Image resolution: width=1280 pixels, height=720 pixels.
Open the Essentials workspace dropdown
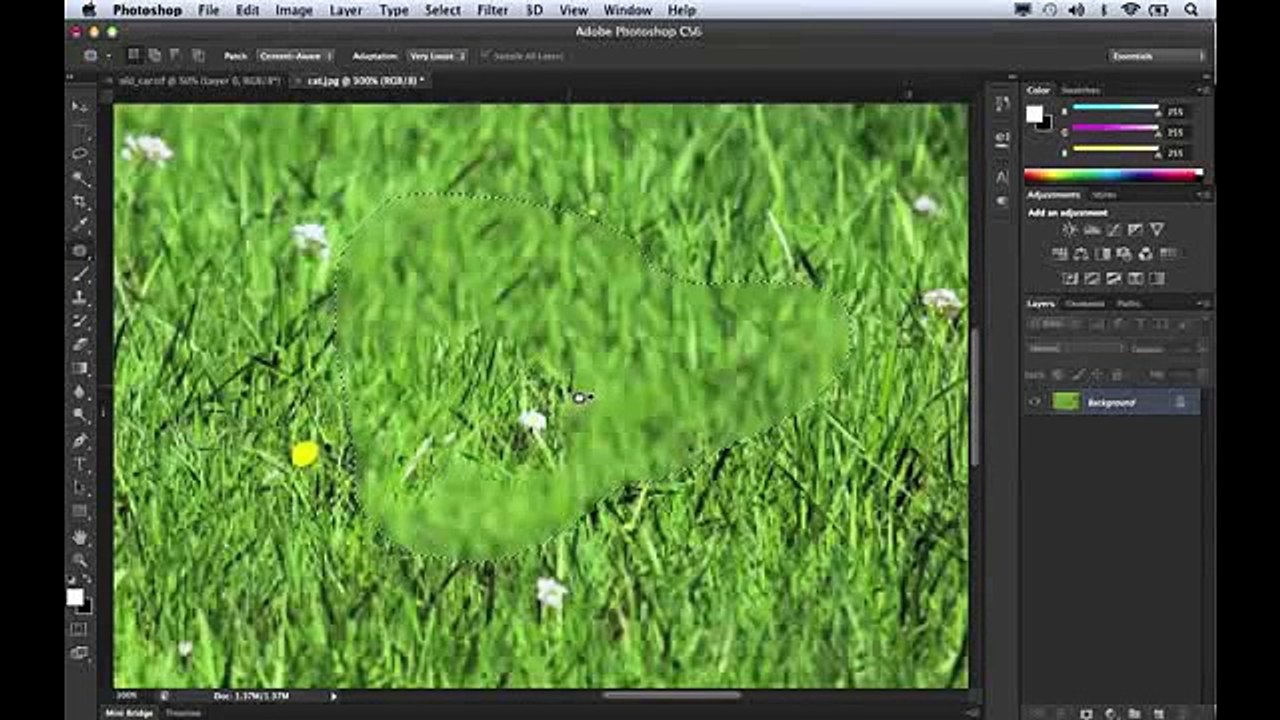tap(1157, 56)
